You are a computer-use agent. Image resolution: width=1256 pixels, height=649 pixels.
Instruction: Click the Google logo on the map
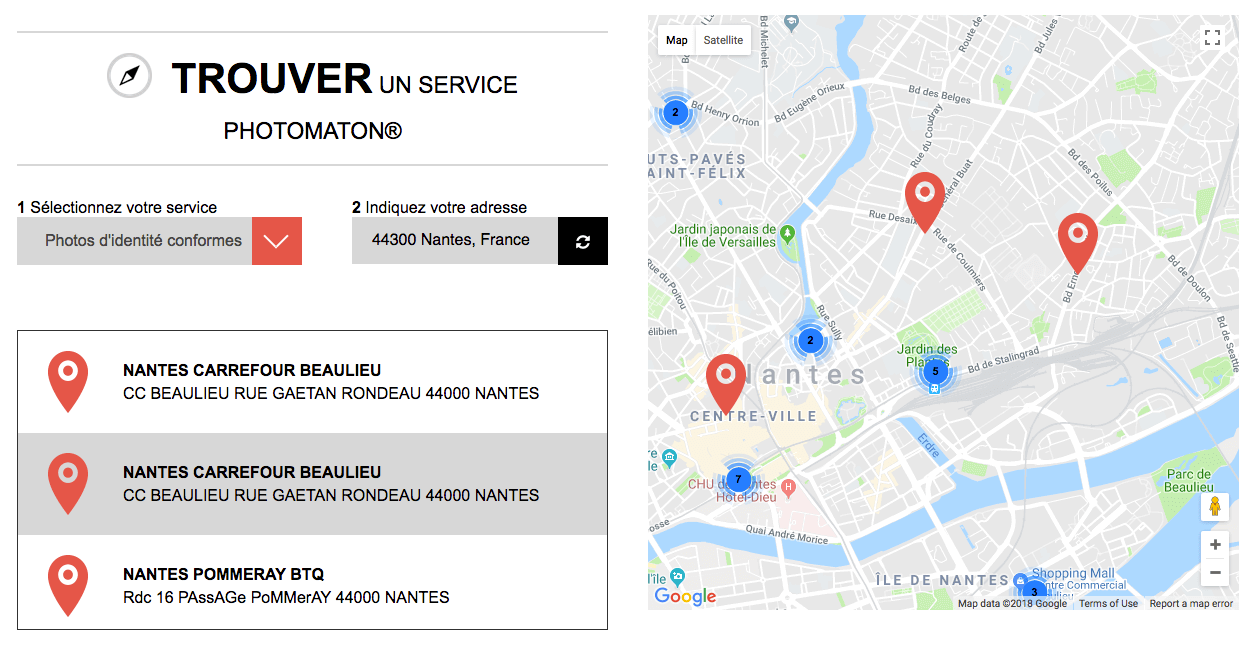tap(685, 597)
